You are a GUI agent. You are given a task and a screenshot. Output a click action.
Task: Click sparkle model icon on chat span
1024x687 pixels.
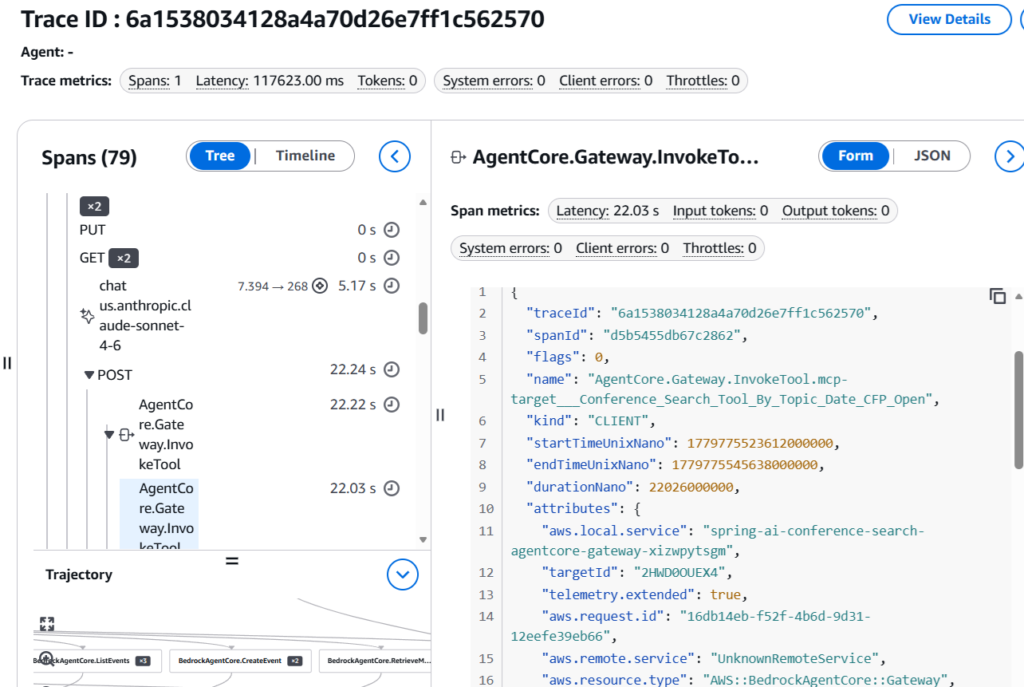tap(87, 315)
